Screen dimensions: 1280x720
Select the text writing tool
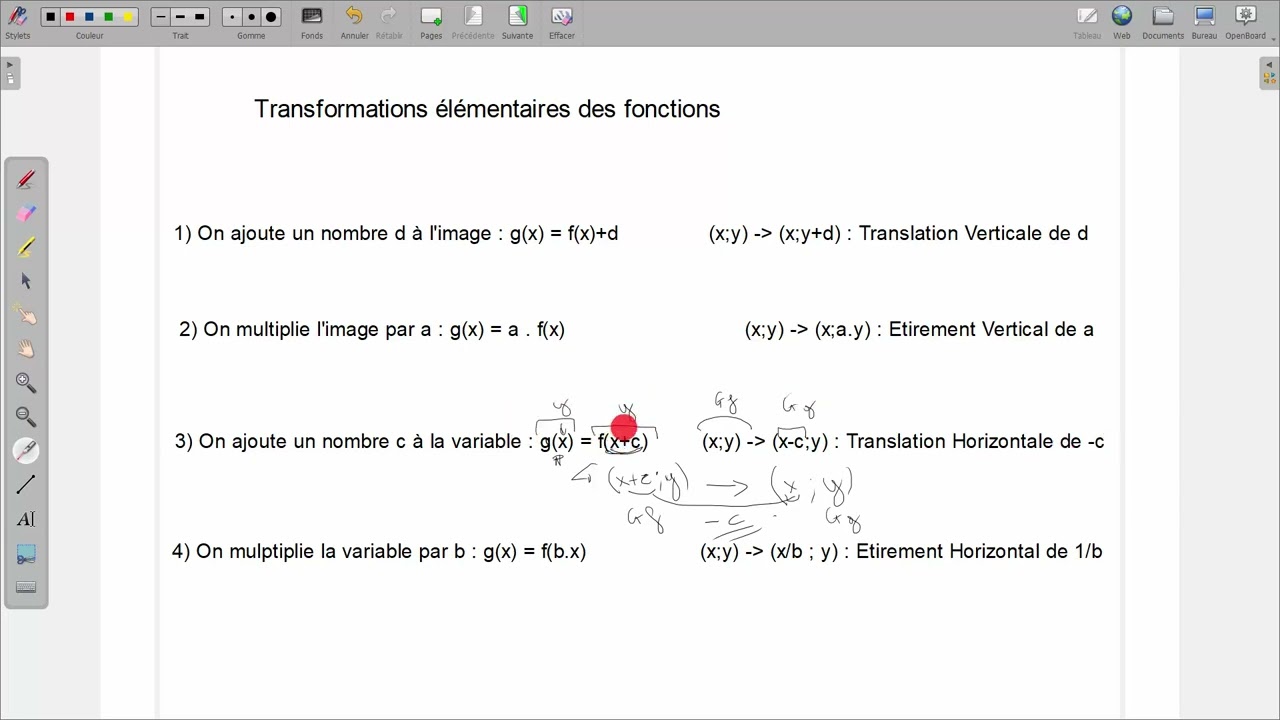(x=26, y=519)
